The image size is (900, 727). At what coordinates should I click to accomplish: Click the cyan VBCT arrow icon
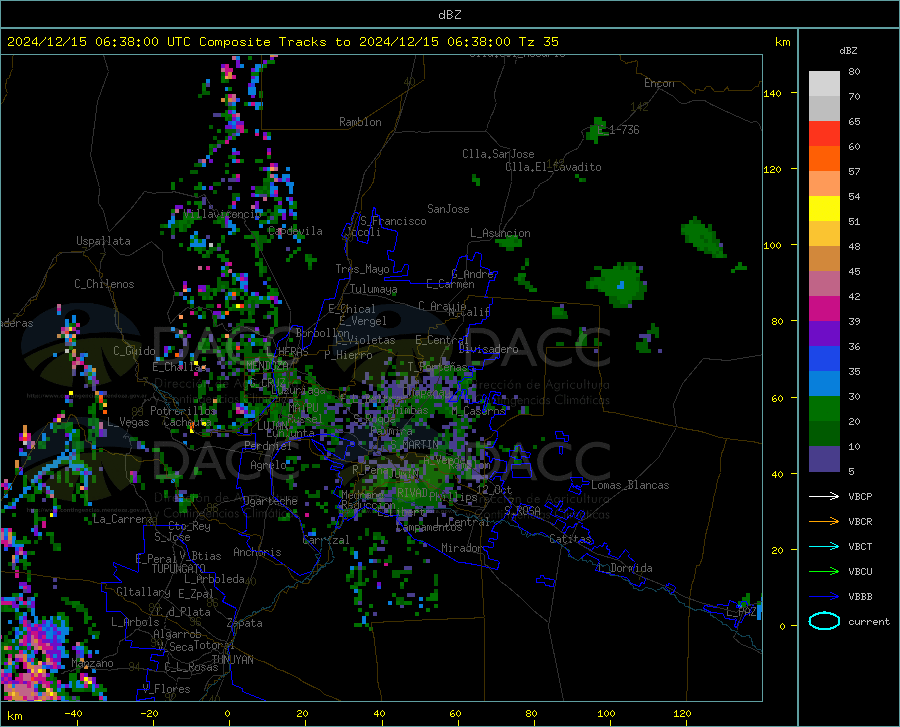pos(824,546)
